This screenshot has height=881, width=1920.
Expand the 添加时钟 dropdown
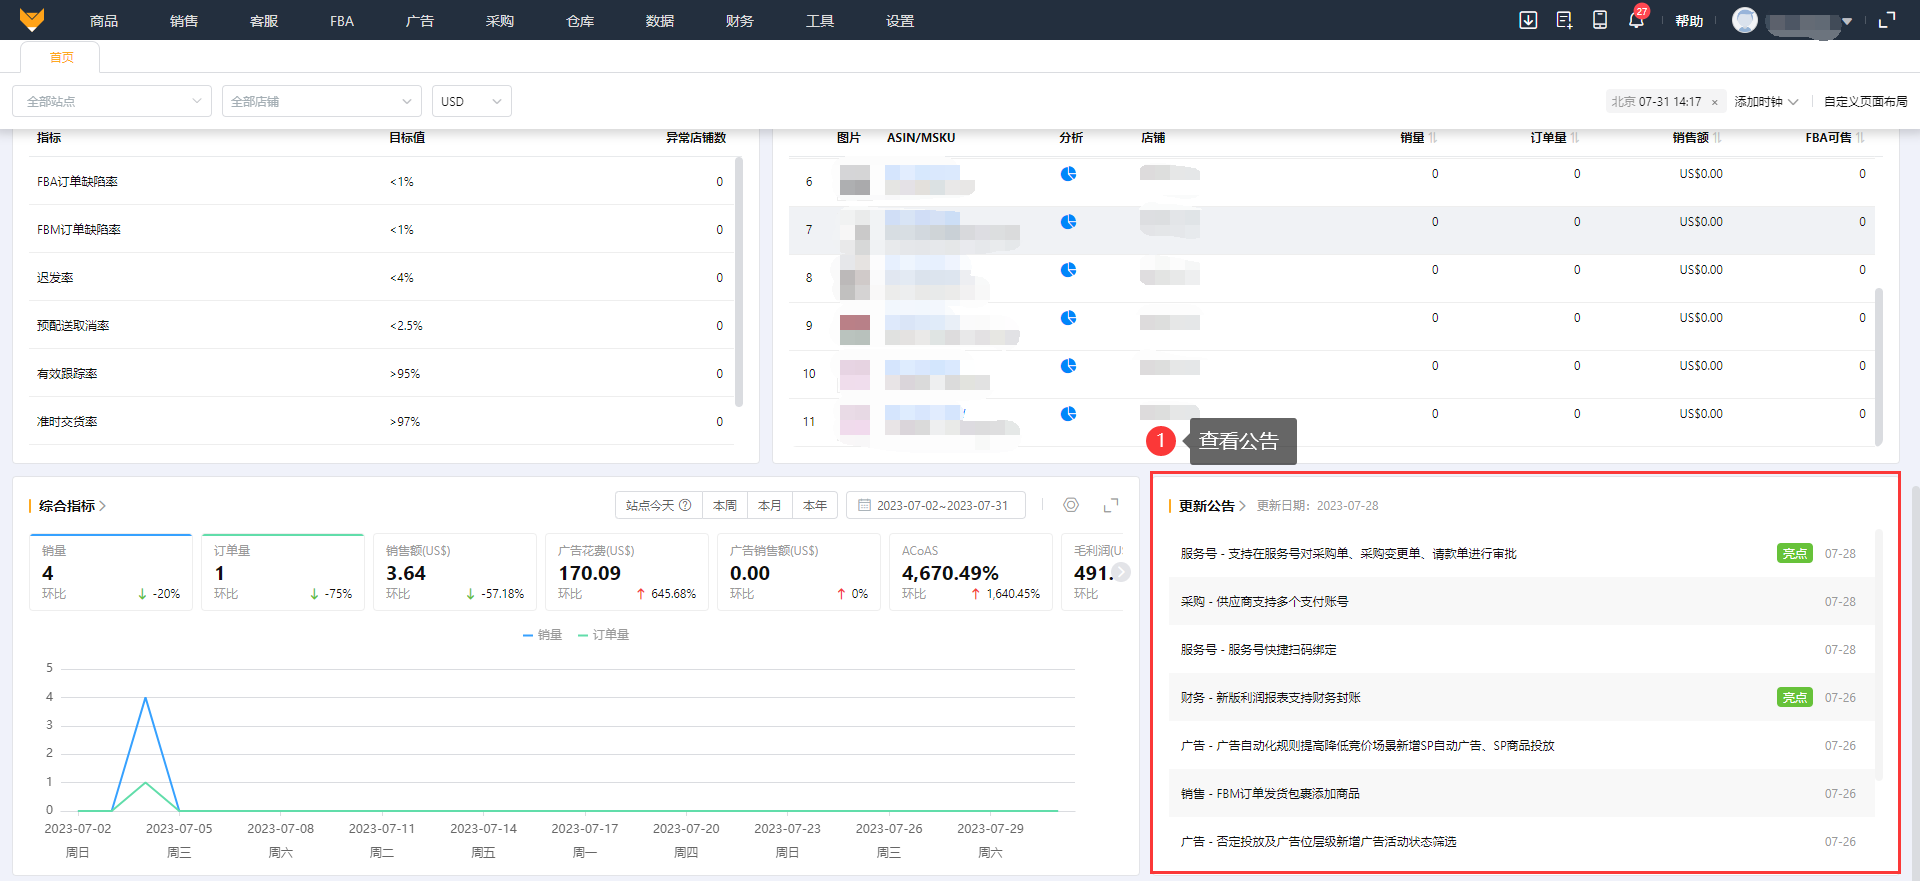coord(1766,101)
